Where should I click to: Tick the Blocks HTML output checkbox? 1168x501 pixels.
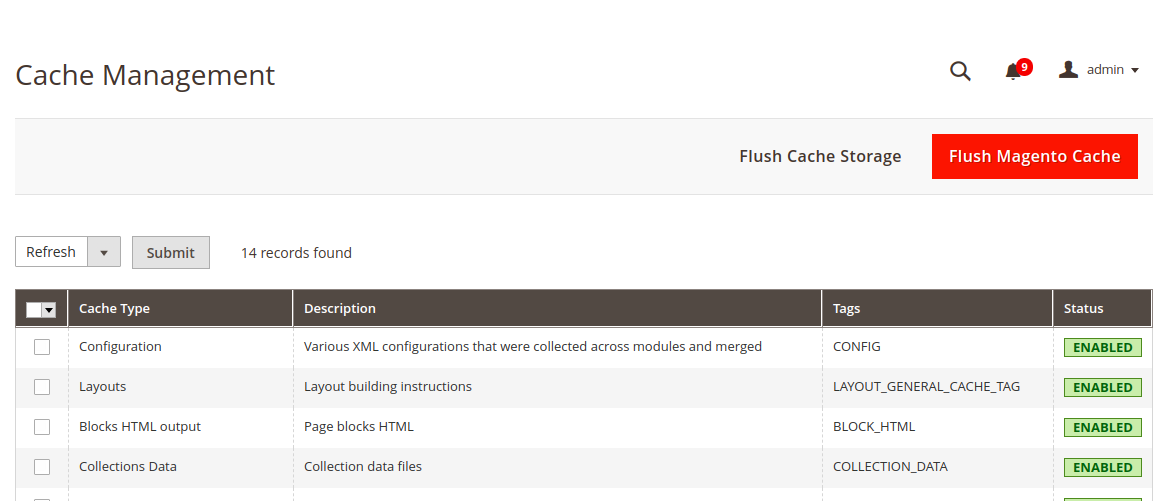click(42, 427)
